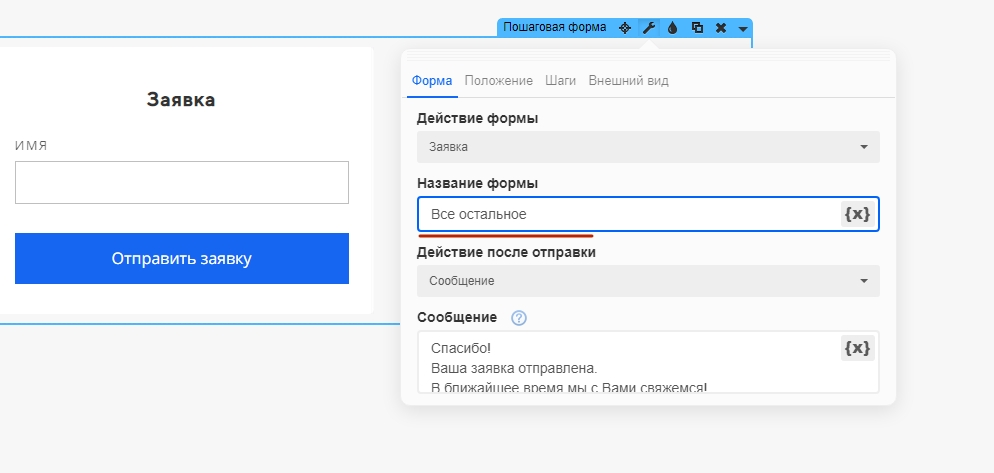Select the 'Заявка' form heading
Viewport: 994px width, 473px height.
[x=181, y=100]
